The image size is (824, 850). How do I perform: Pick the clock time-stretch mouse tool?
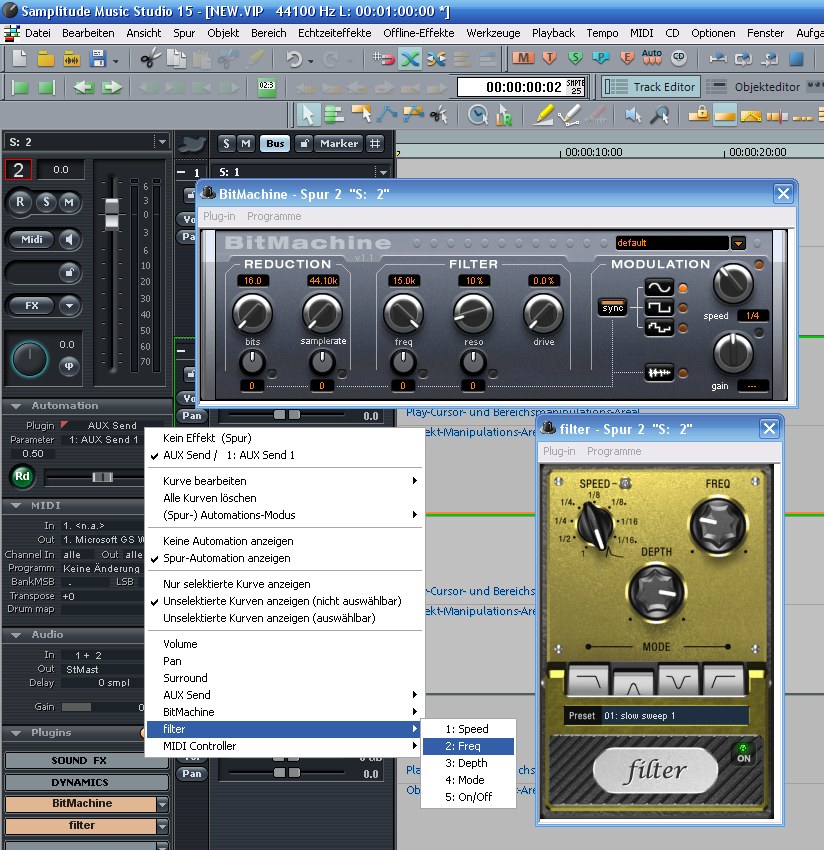(477, 114)
